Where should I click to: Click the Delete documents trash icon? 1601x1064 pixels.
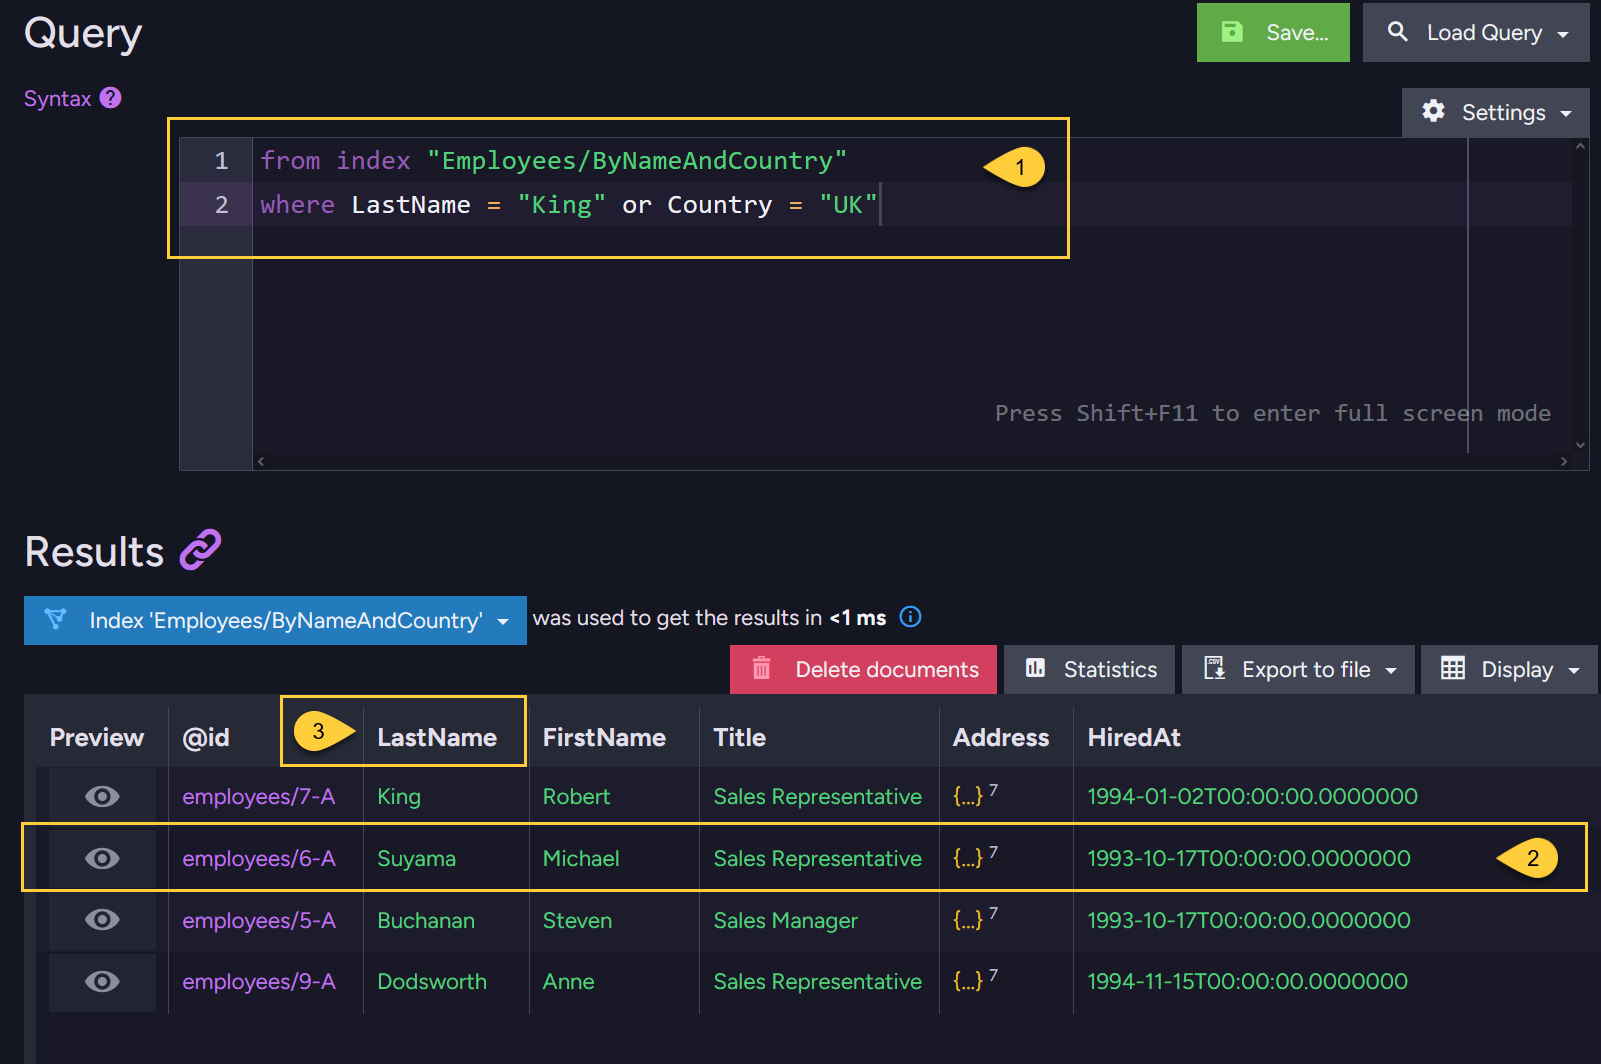tap(762, 668)
